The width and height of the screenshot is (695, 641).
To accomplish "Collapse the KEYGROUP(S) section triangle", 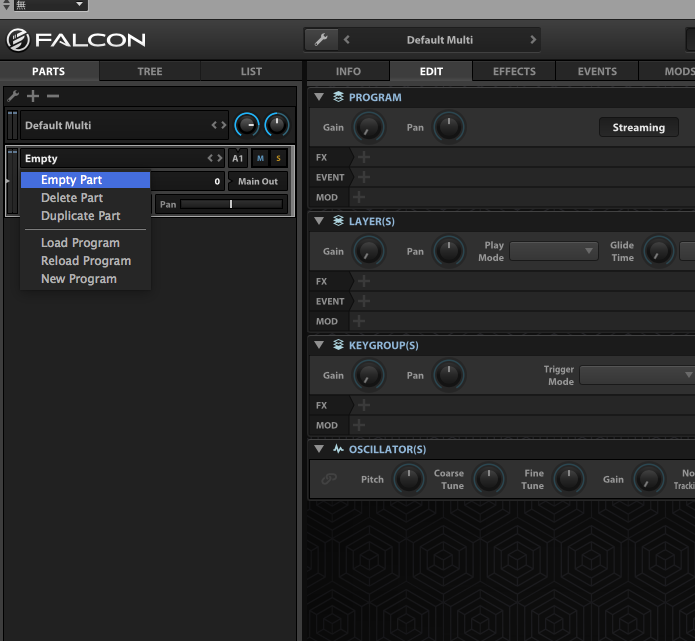I will click(319, 345).
